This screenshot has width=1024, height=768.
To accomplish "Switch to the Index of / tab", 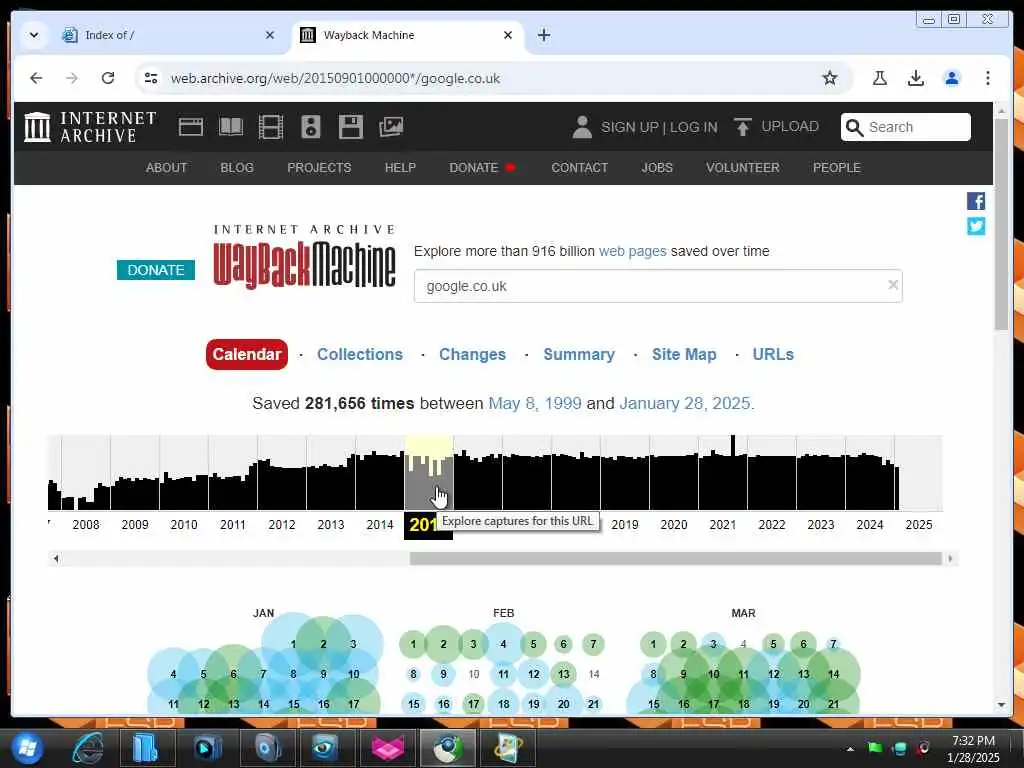I will (170, 35).
